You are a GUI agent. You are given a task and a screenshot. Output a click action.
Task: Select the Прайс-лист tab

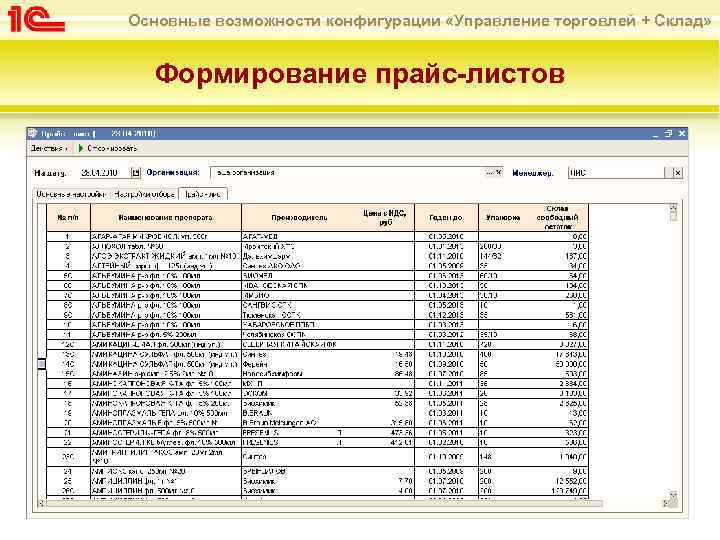point(203,194)
